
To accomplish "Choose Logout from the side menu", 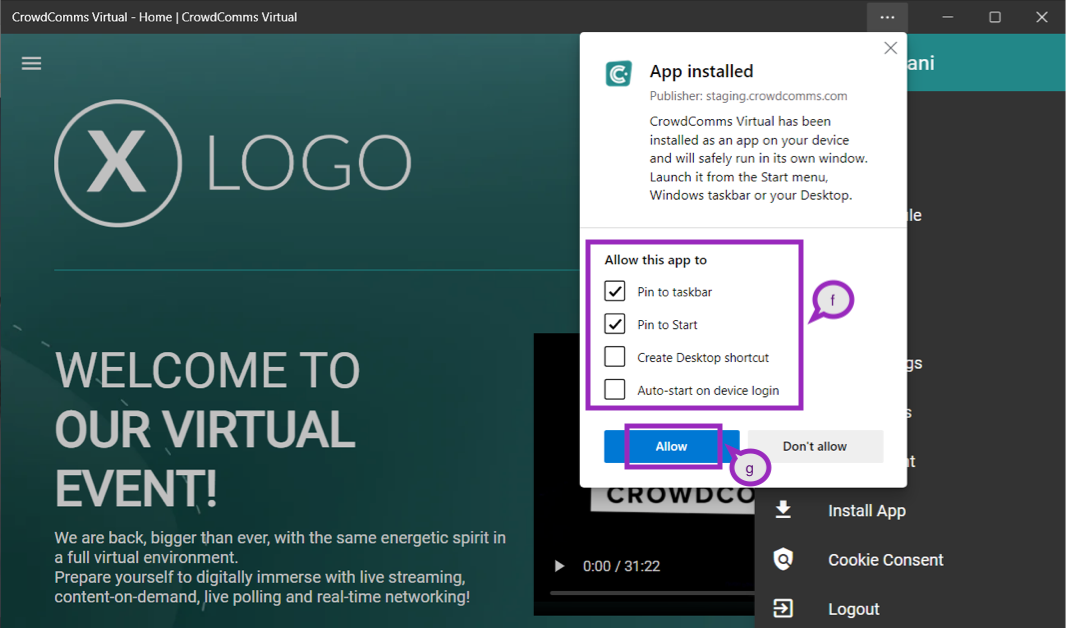I will pos(853,609).
